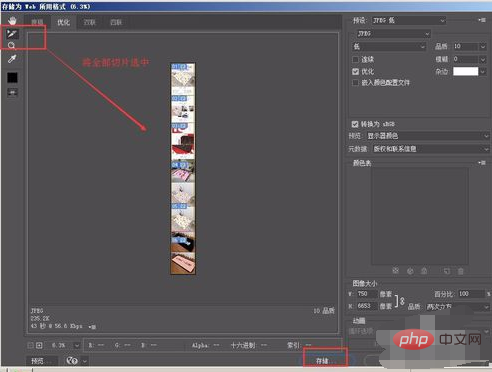This screenshot has height=372, width=492.
Task: Toggle slices visibility button in toolbox
Action: coord(12,92)
